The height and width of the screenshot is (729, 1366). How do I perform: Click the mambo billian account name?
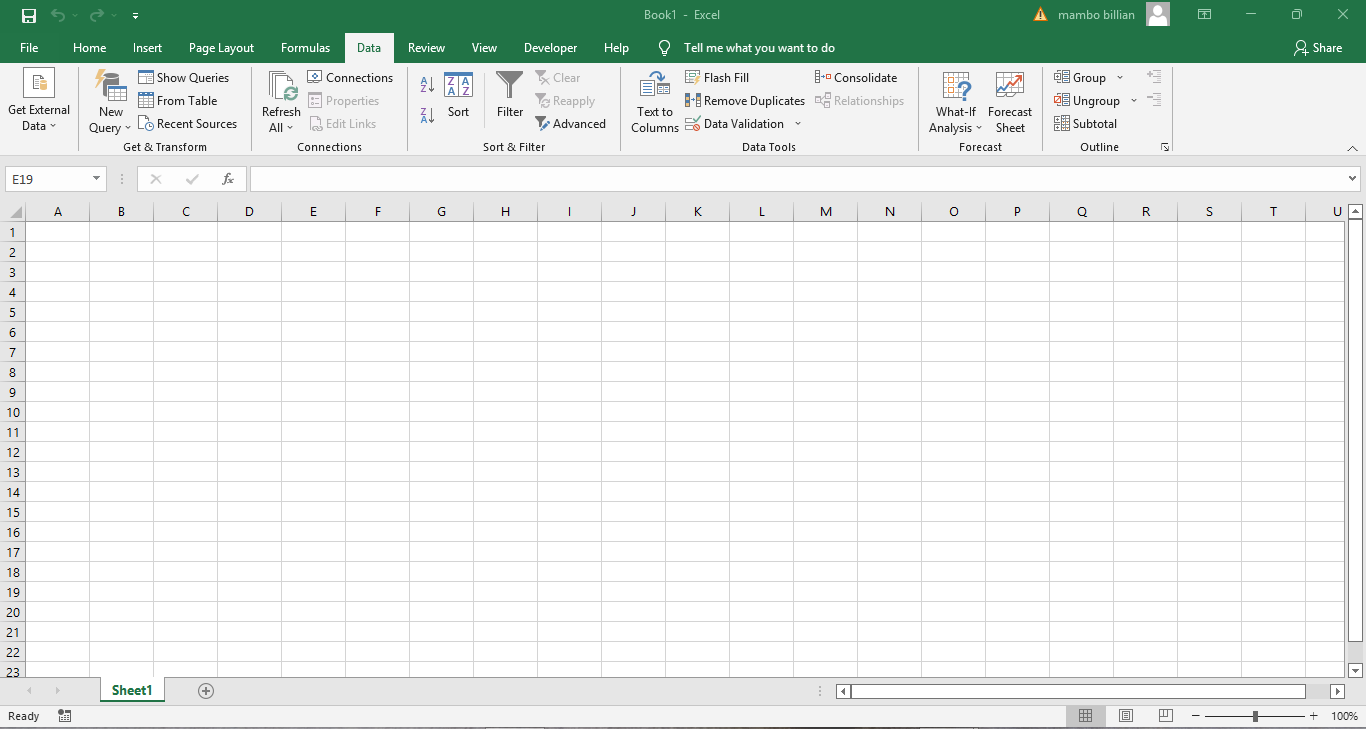coord(1096,15)
